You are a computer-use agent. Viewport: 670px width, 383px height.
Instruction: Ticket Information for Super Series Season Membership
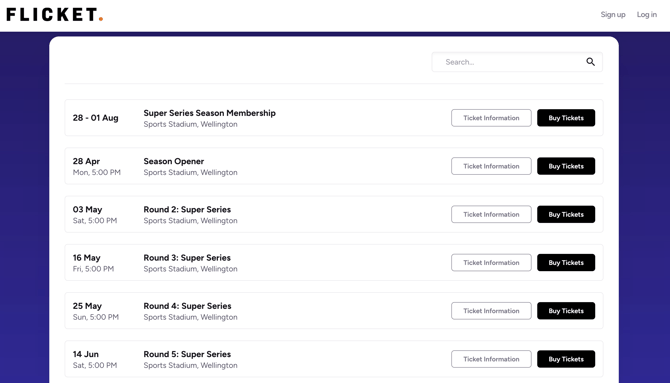coord(491,118)
